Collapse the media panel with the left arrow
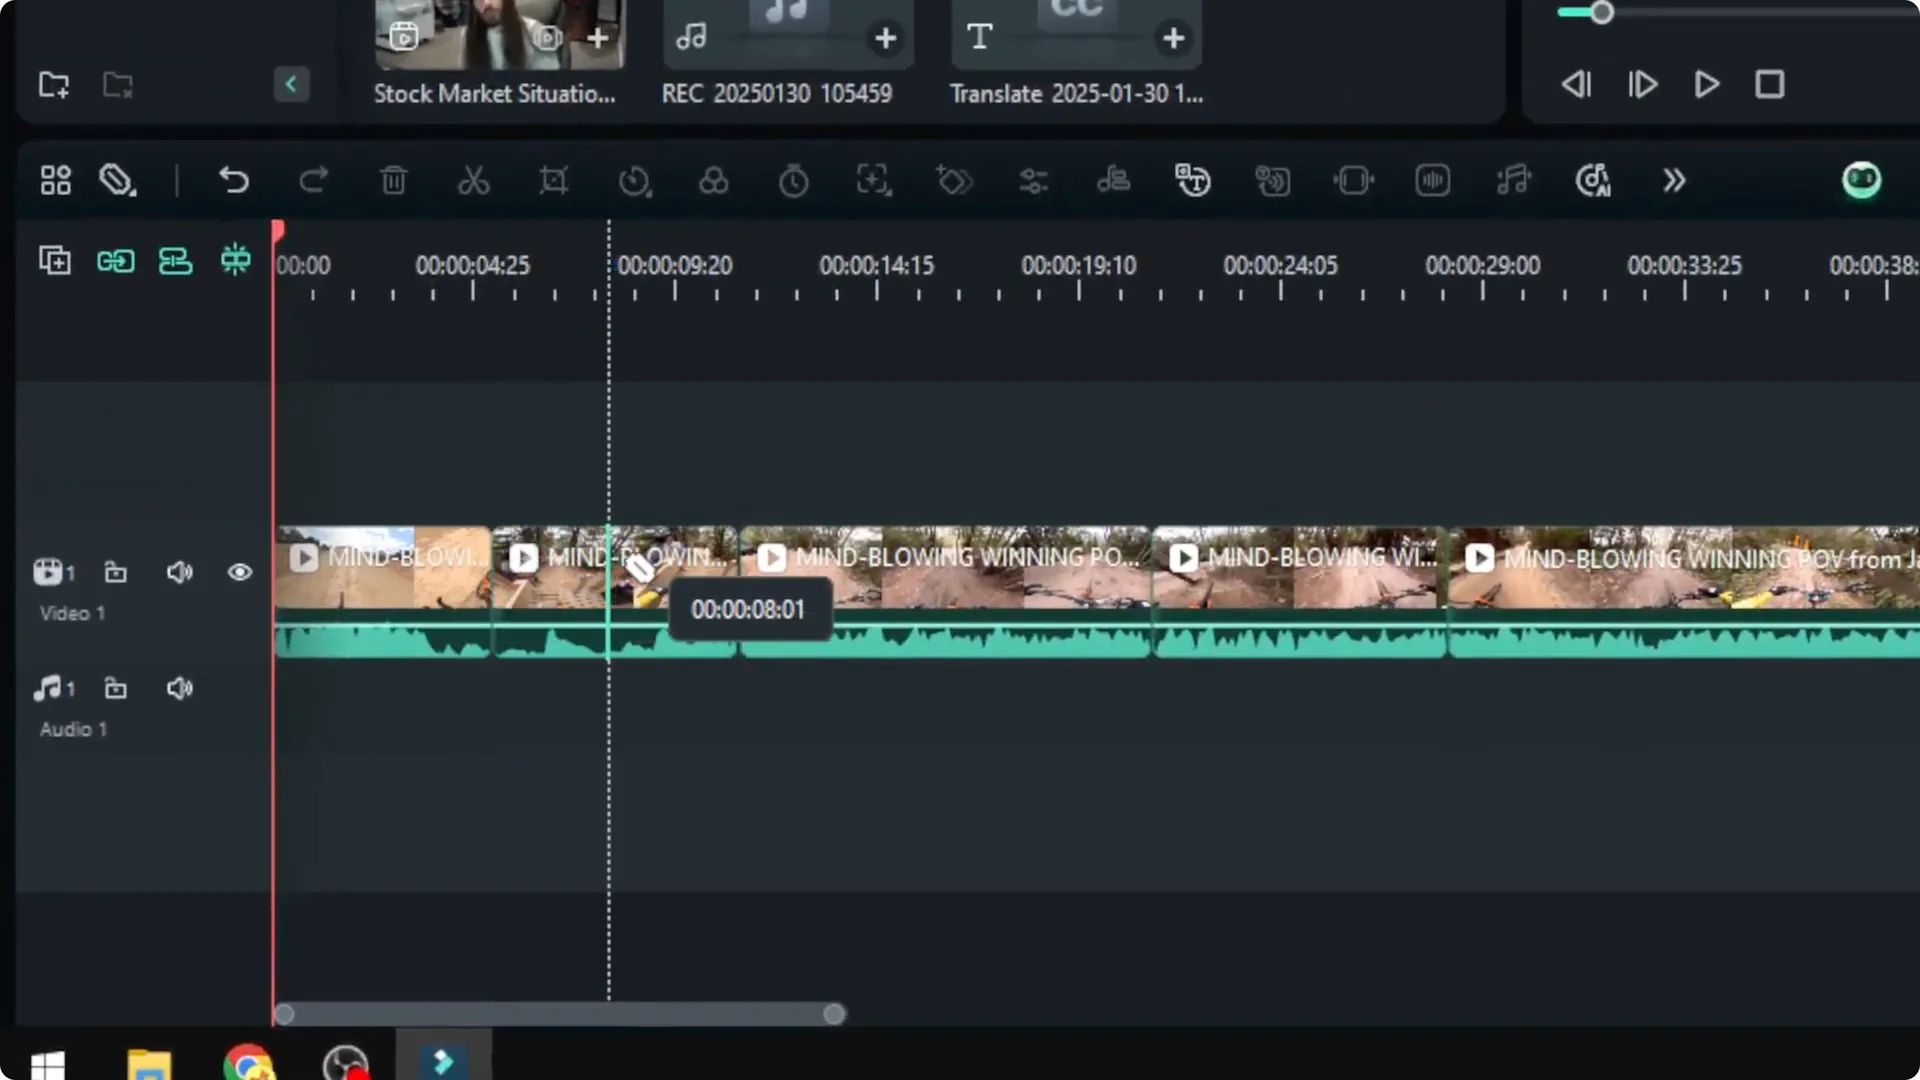 (x=291, y=84)
